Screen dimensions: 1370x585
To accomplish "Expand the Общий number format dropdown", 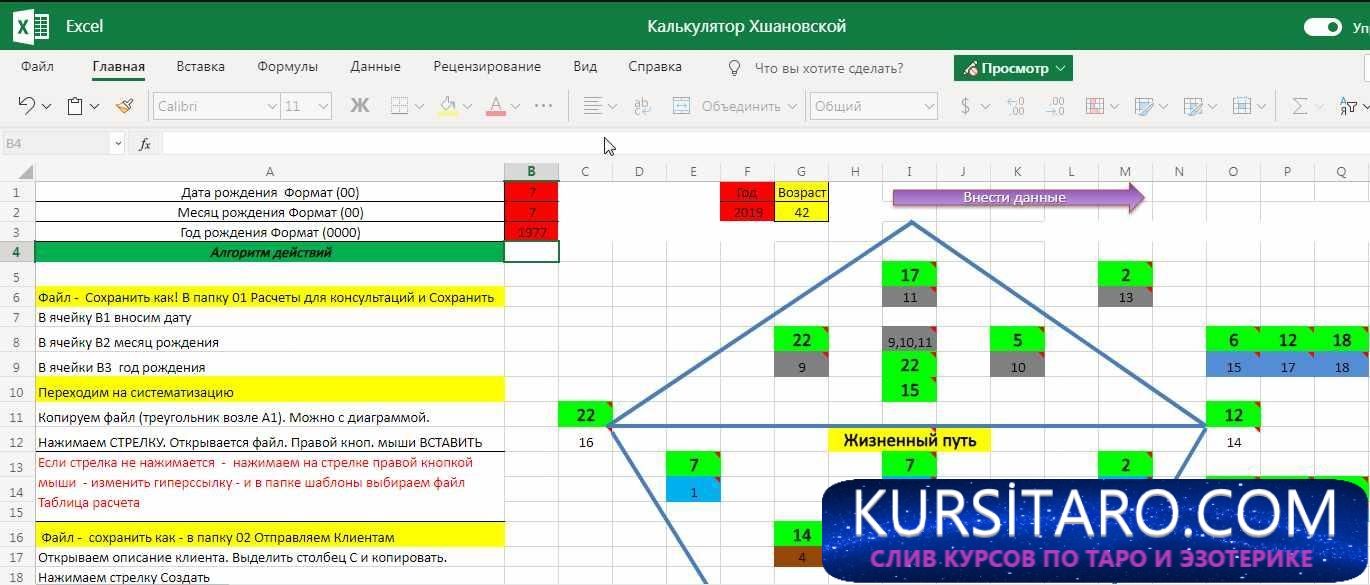I will point(874,106).
